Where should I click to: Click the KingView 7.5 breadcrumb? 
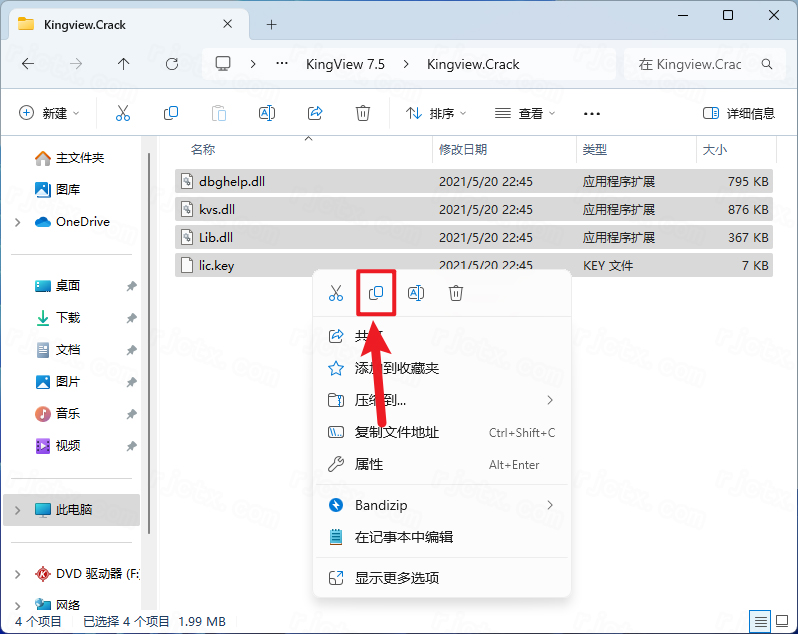pos(345,64)
